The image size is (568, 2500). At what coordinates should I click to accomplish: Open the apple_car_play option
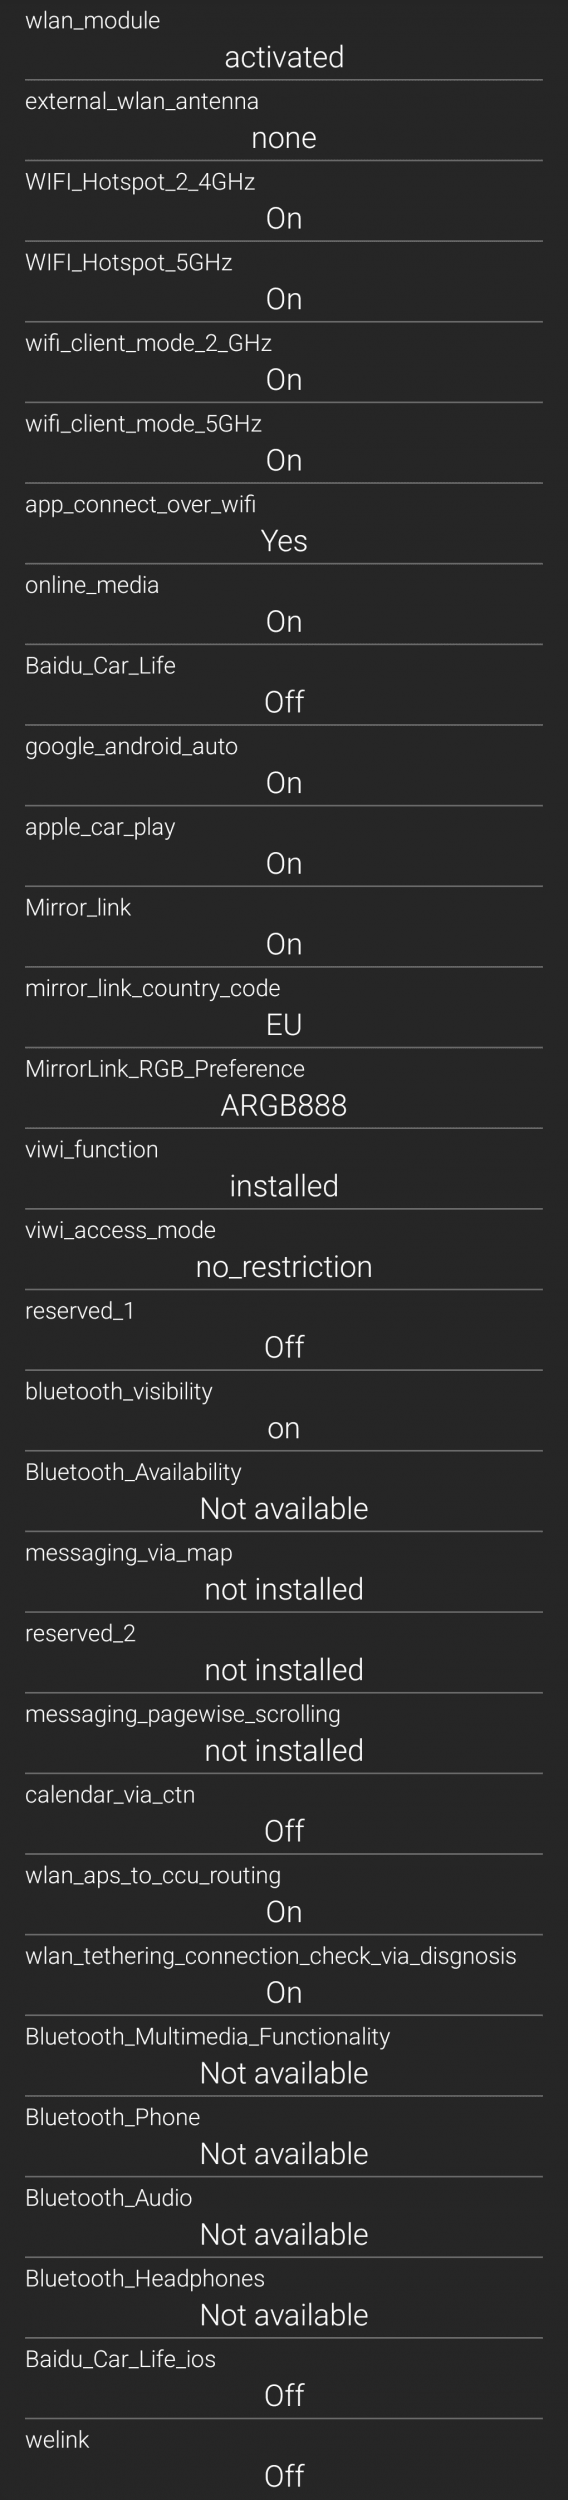point(284,847)
